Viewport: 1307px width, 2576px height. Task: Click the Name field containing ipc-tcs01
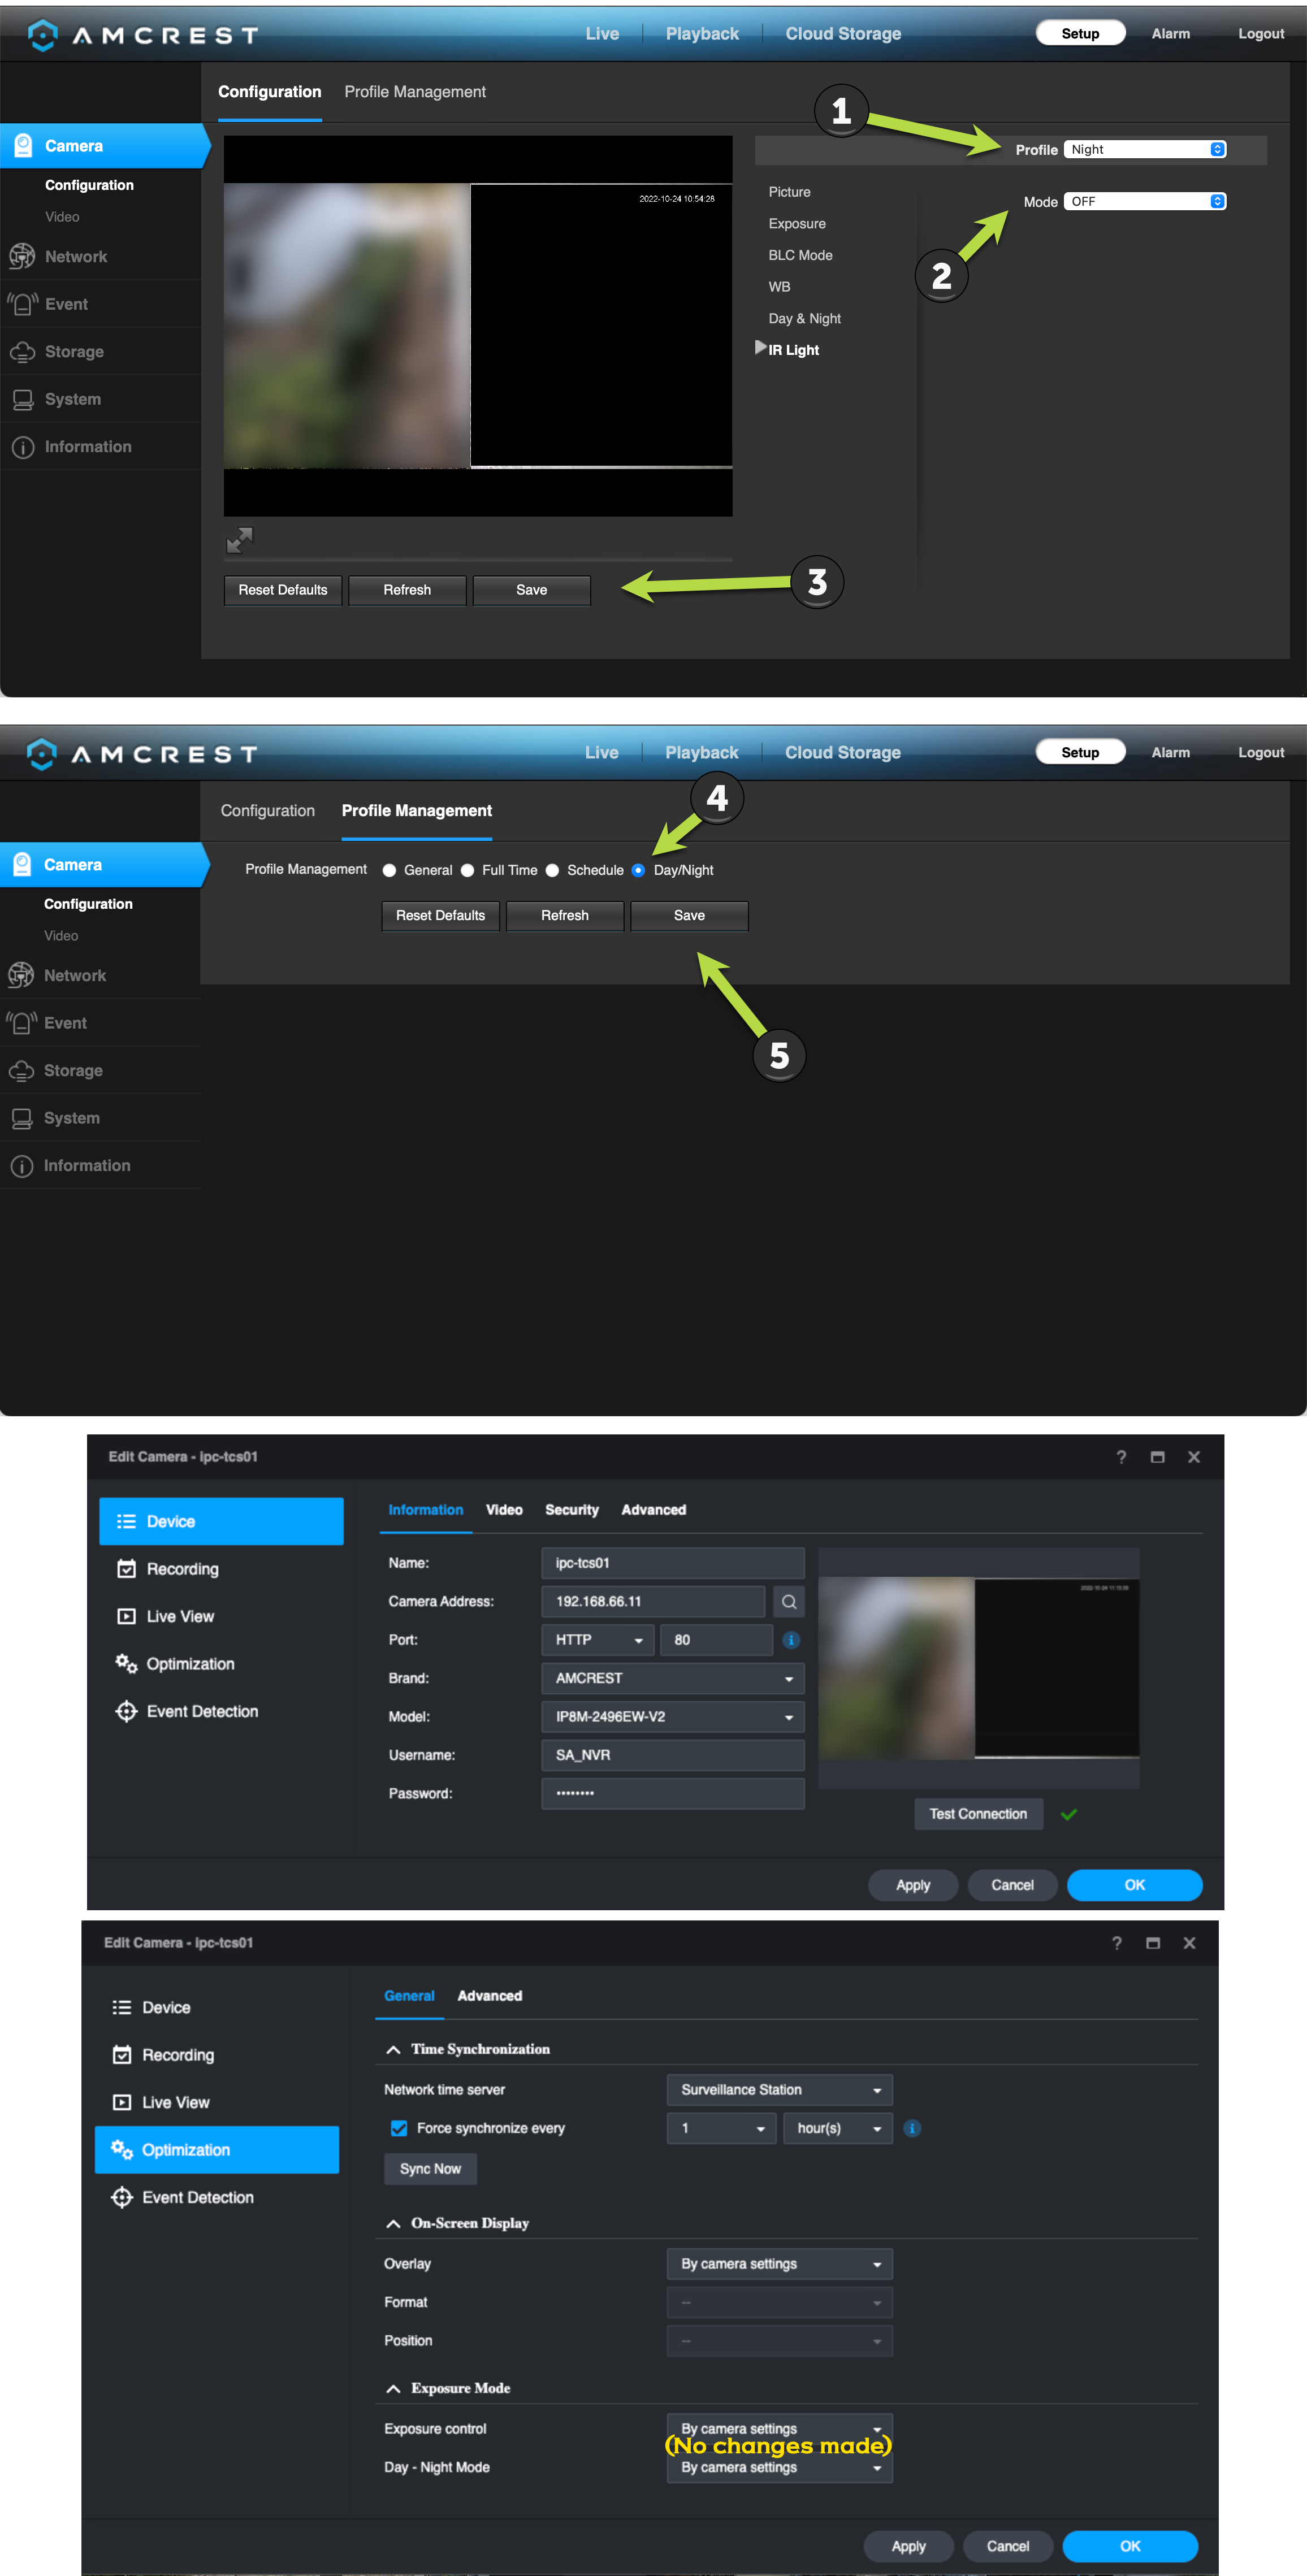tap(672, 1563)
